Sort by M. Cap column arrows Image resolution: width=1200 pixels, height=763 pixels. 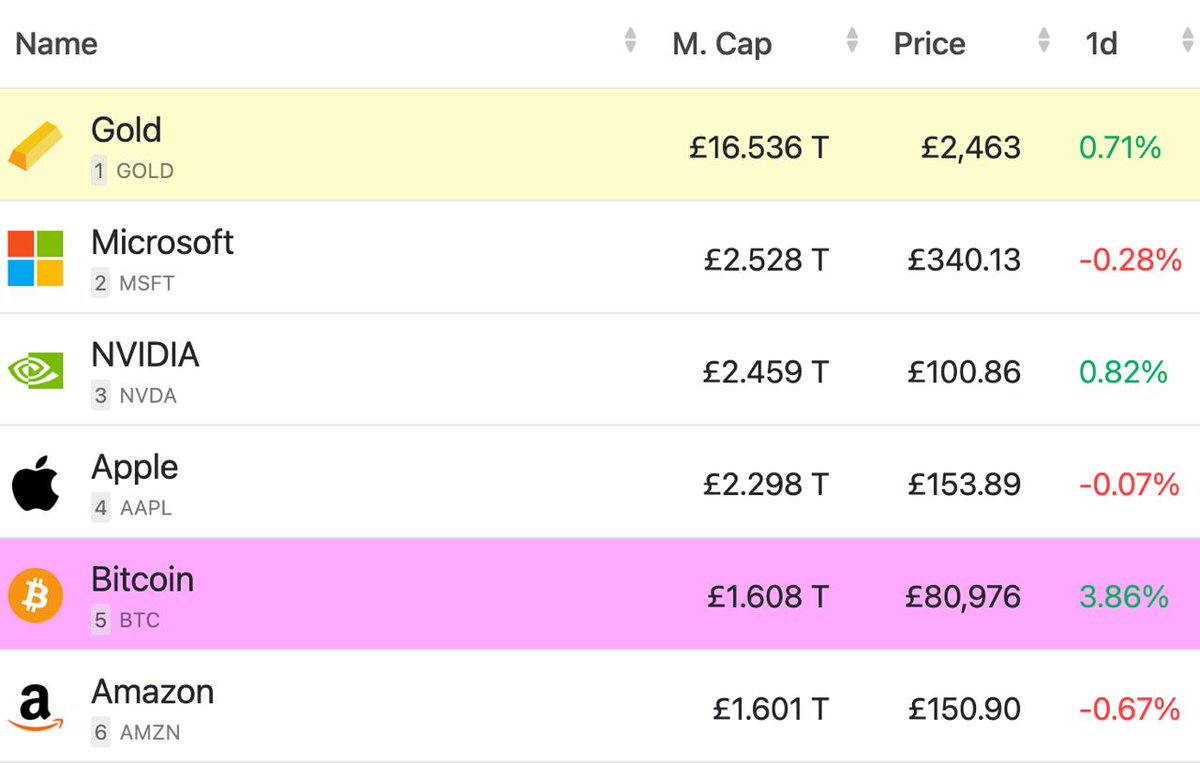(x=852, y=41)
